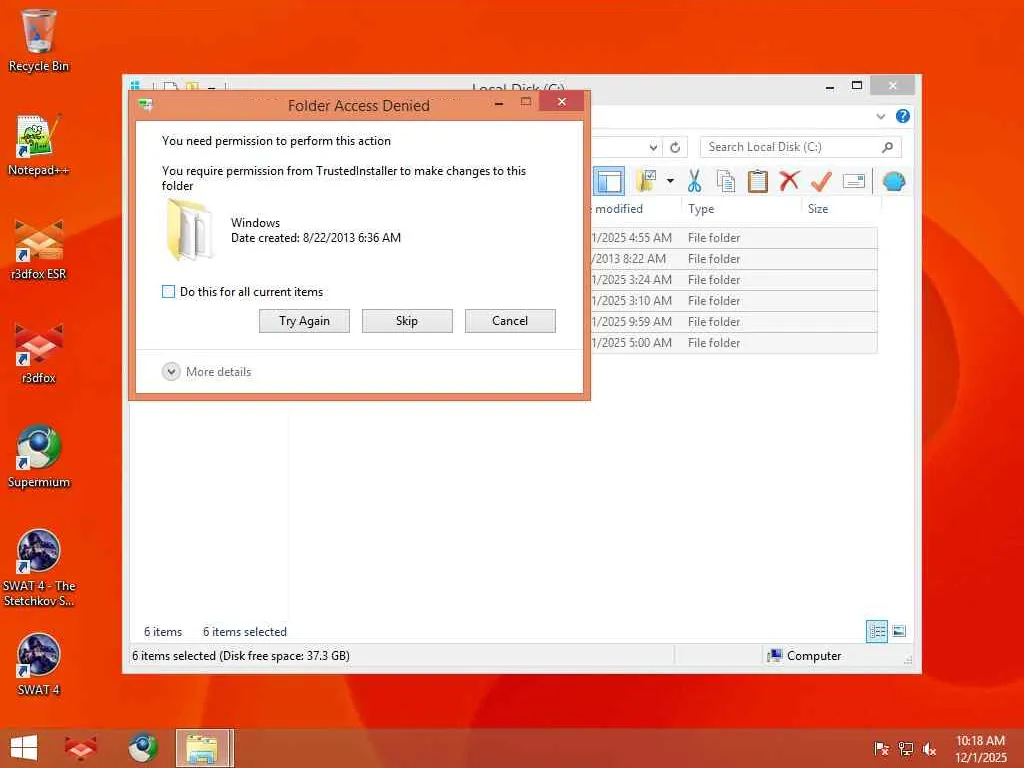Sort by the Type column header

[x=701, y=209]
